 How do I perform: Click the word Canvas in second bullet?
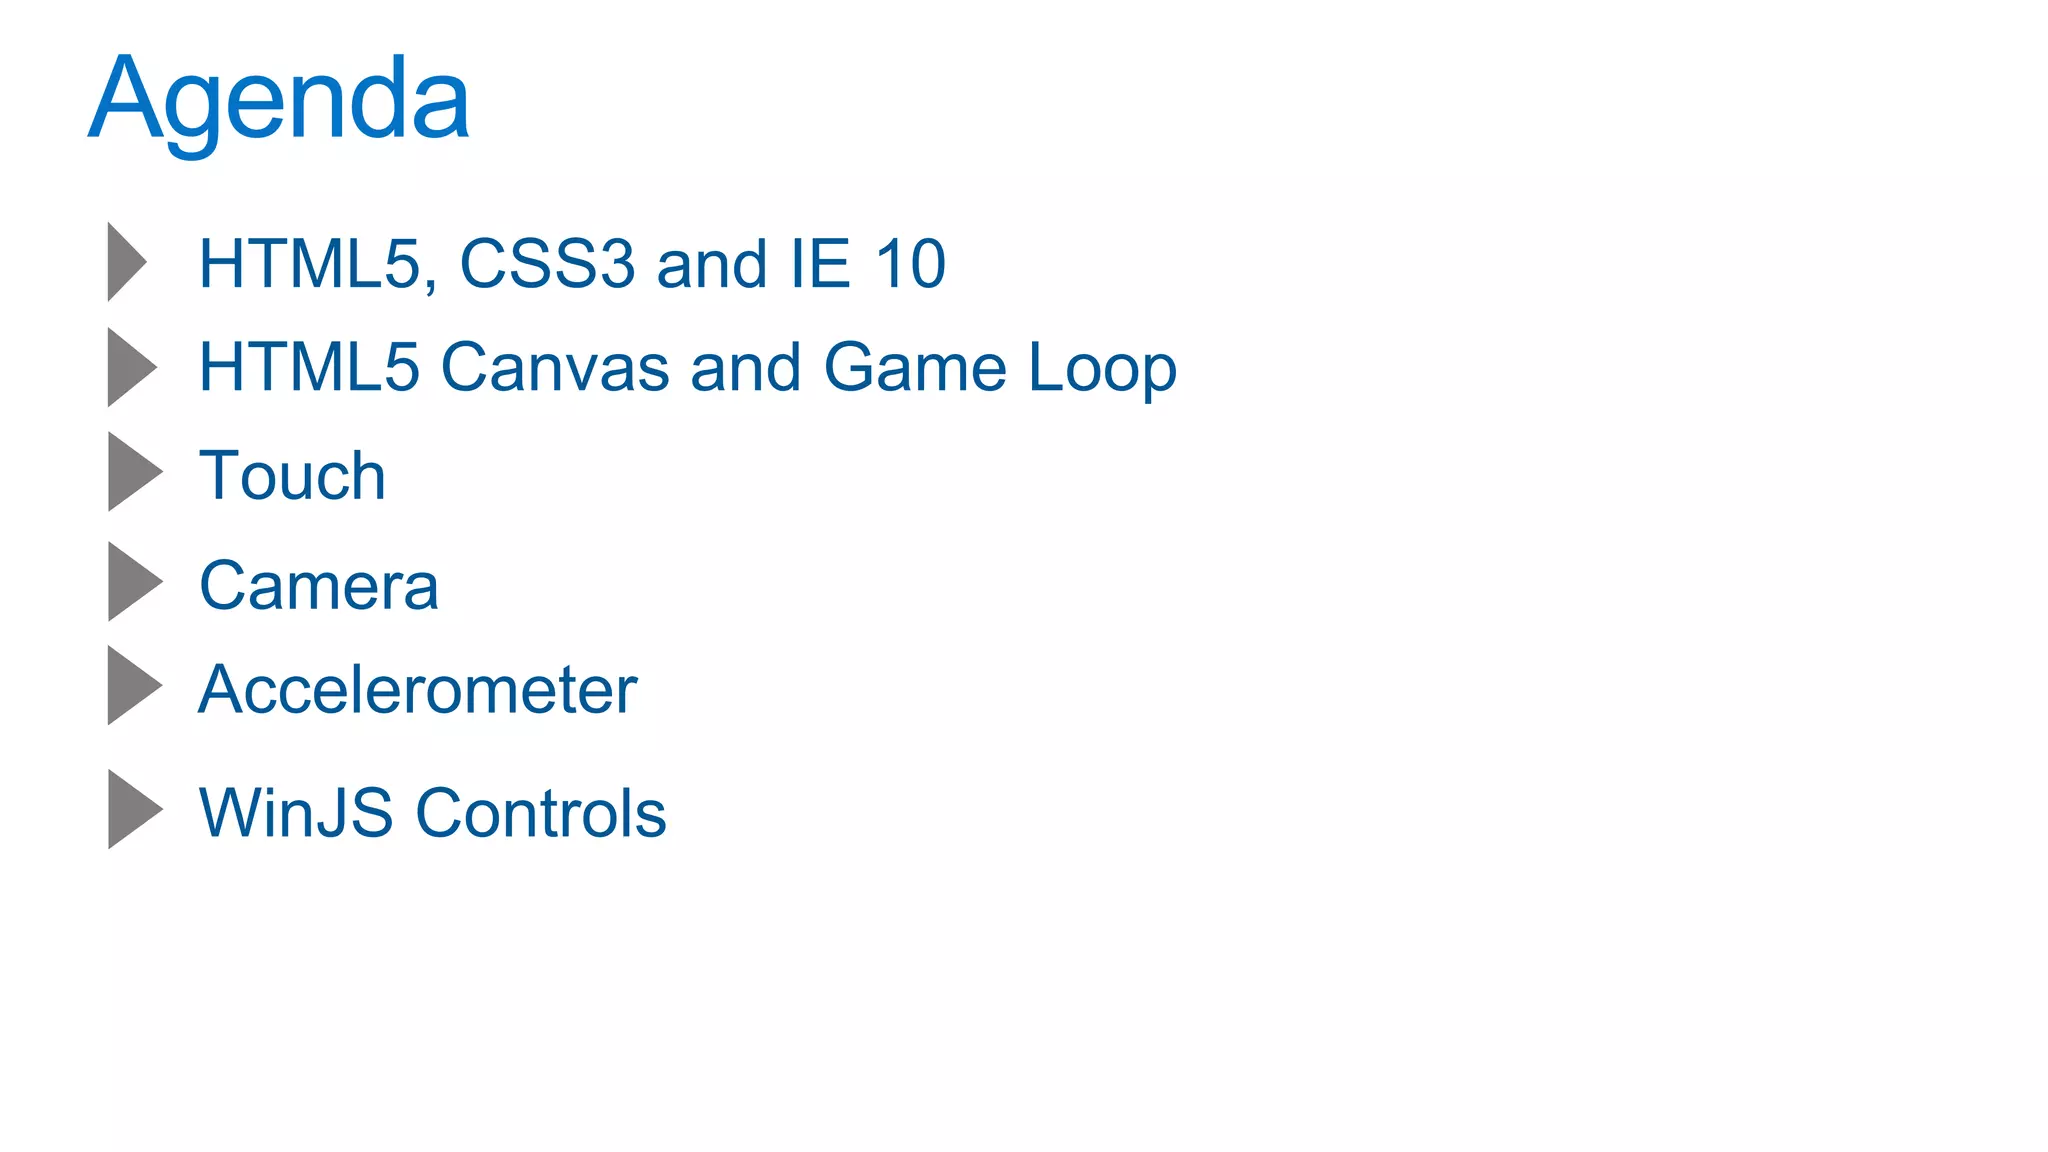tap(555, 367)
